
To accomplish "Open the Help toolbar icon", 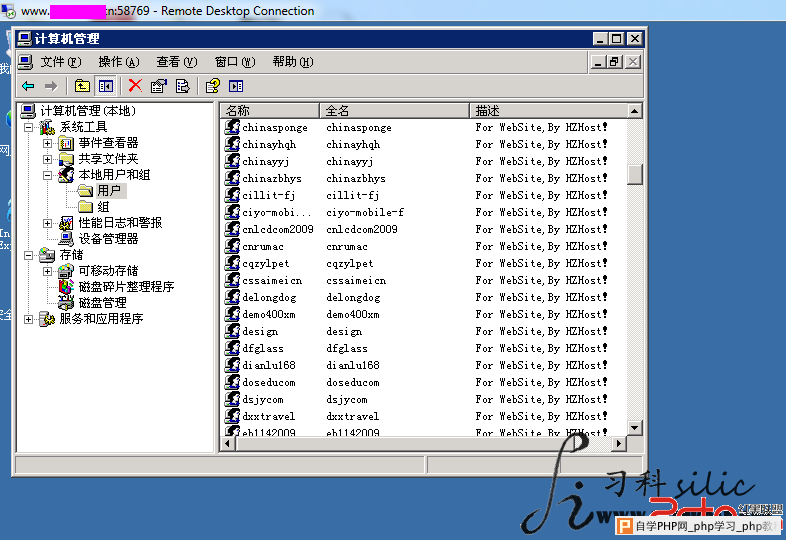I will [213, 86].
